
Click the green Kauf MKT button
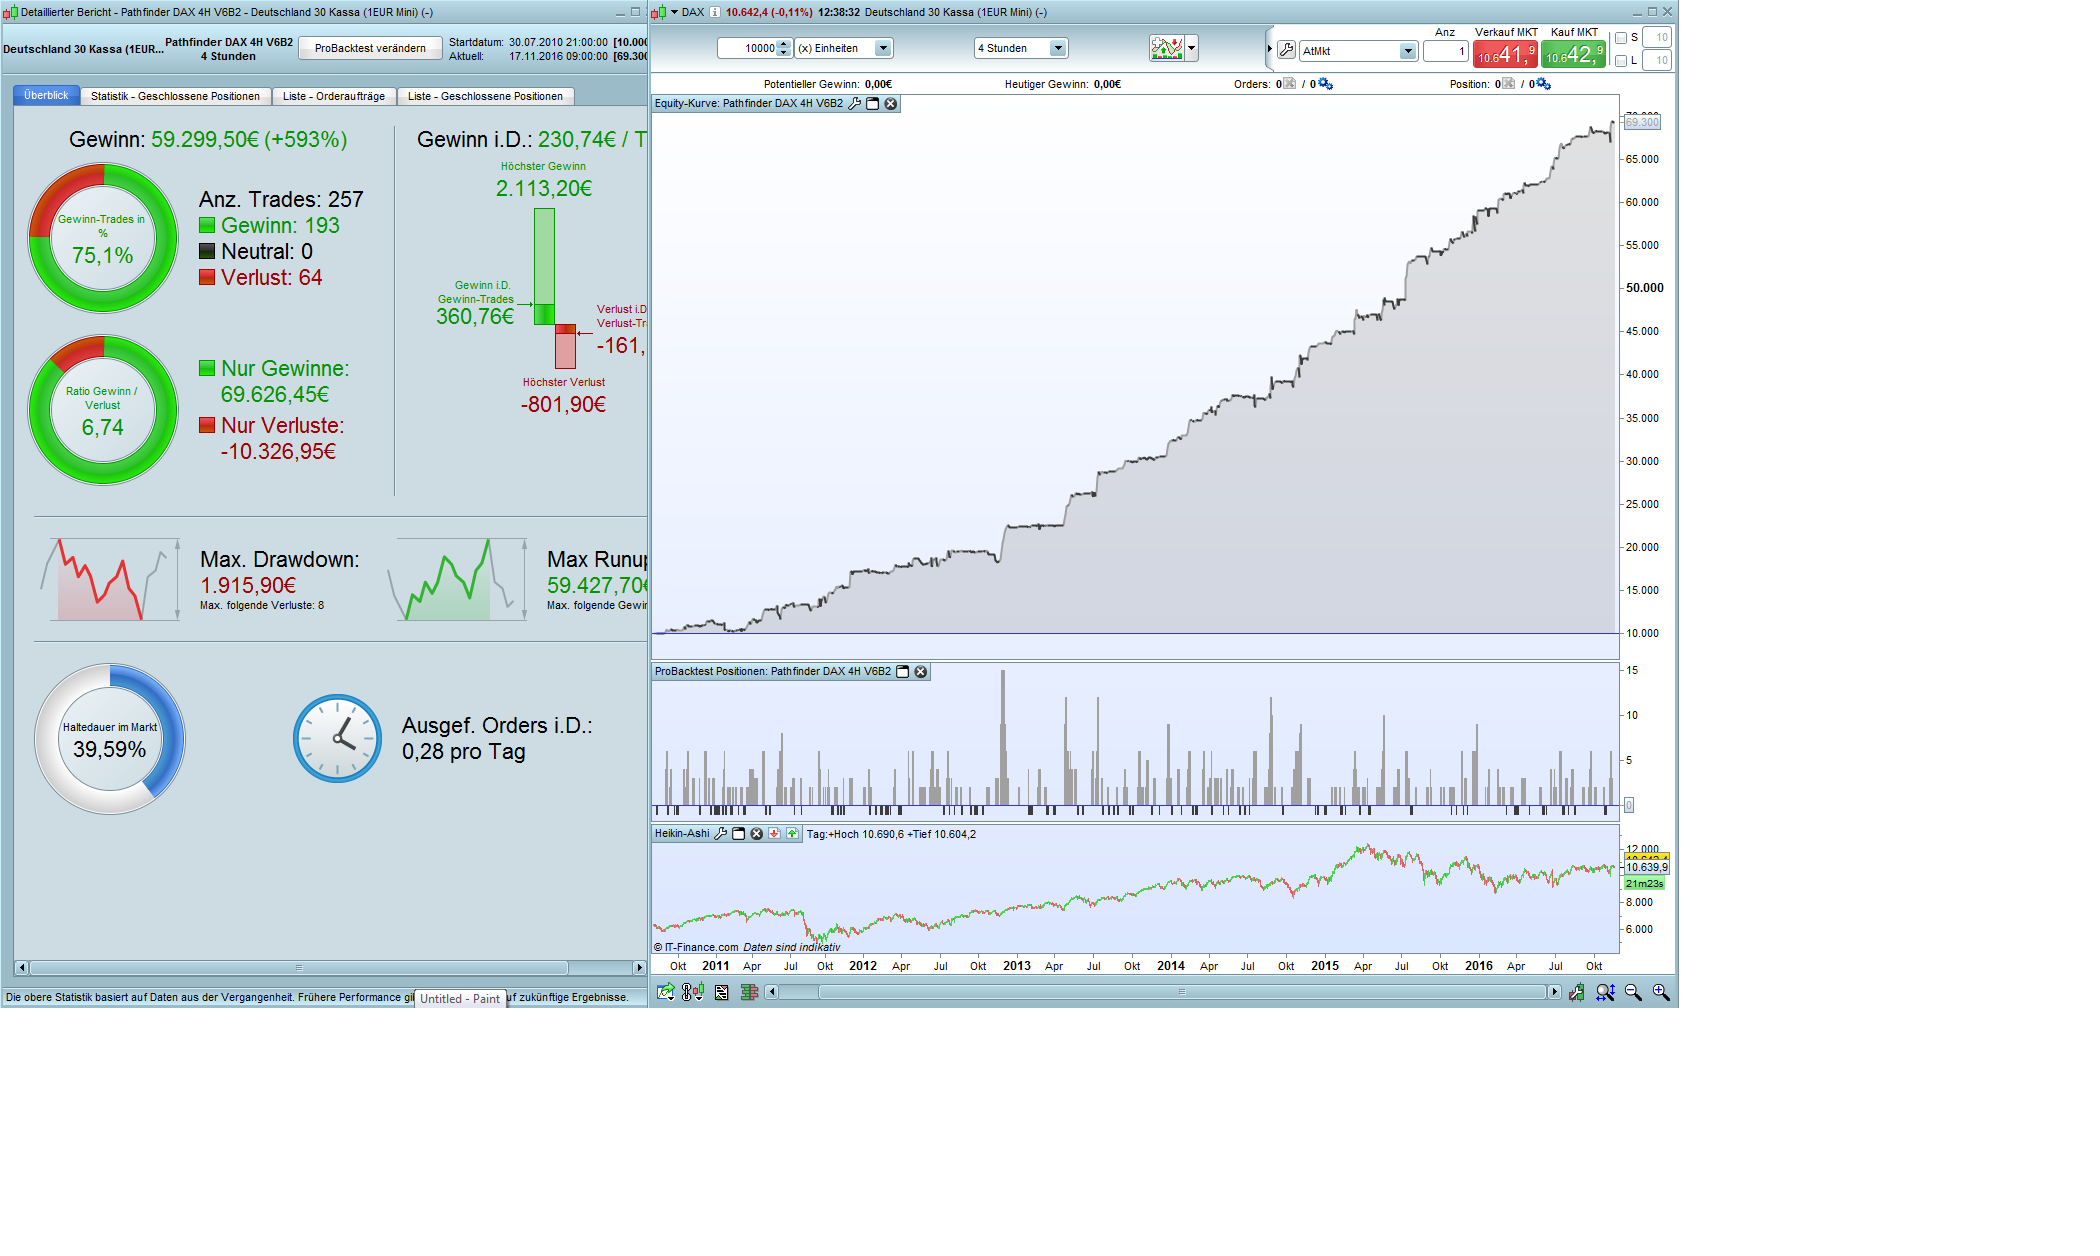1573,54
